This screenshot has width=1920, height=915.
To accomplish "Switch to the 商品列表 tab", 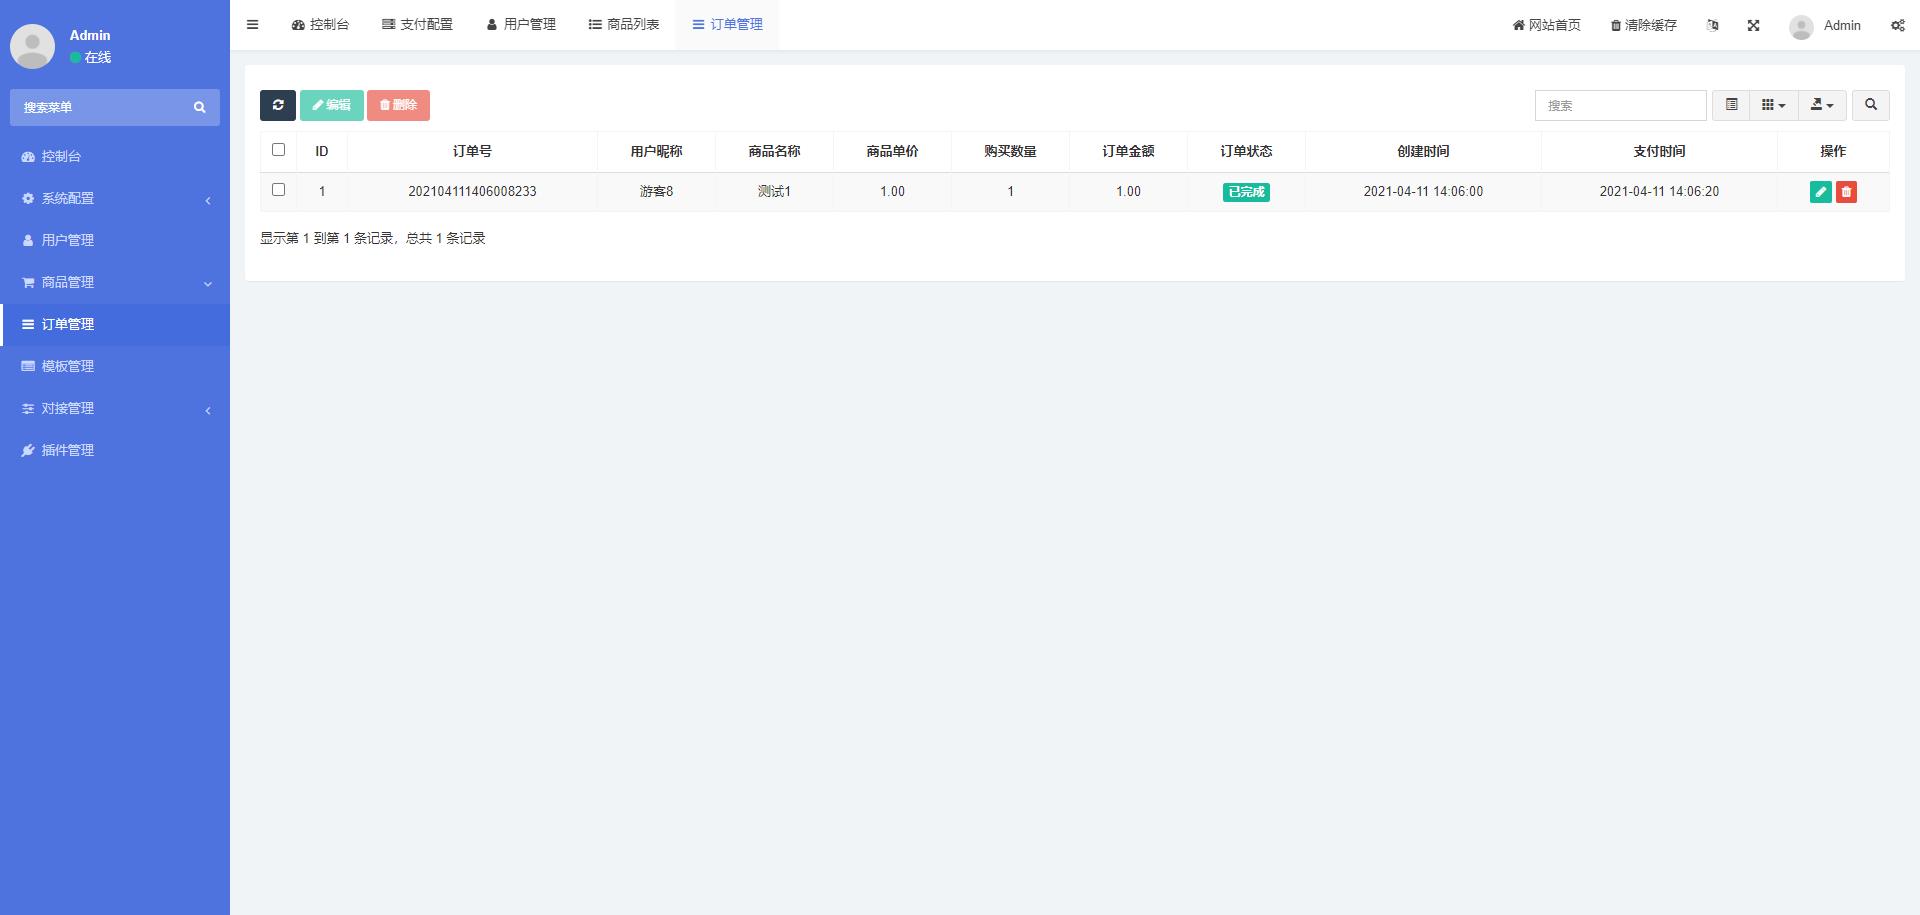I will click(x=623, y=25).
